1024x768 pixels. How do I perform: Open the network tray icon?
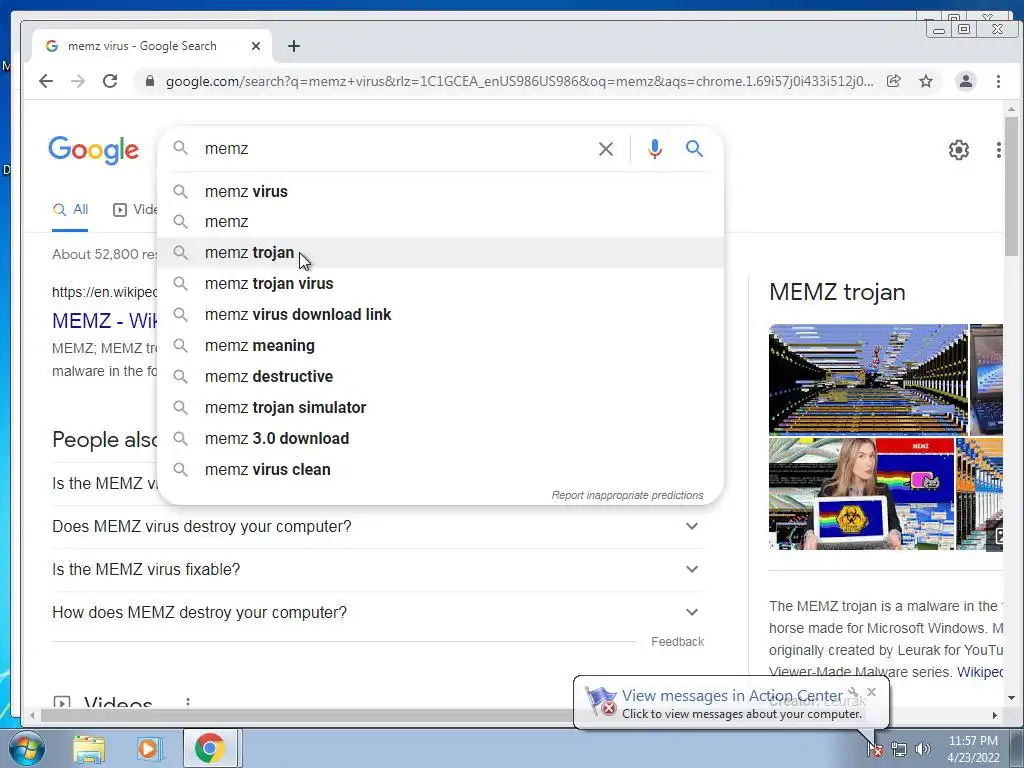coord(899,749)
